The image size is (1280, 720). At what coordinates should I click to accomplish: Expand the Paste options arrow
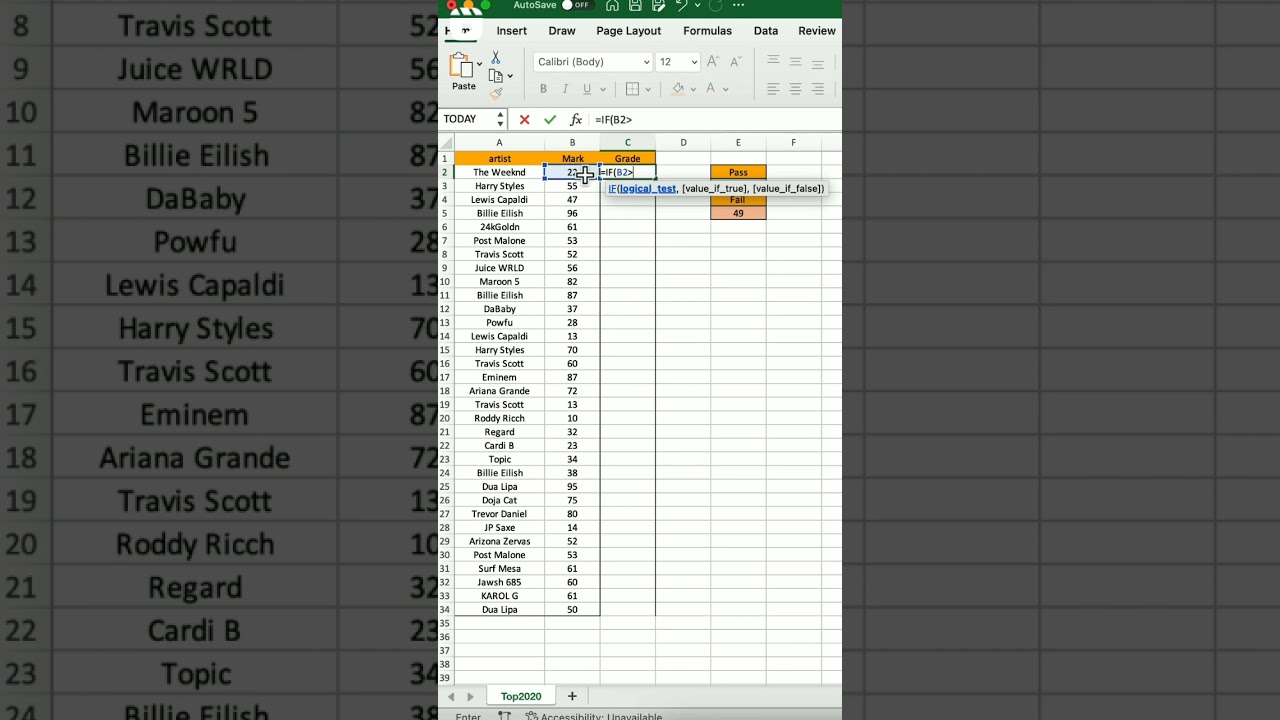pyautogui.click(x=479, y=64)
